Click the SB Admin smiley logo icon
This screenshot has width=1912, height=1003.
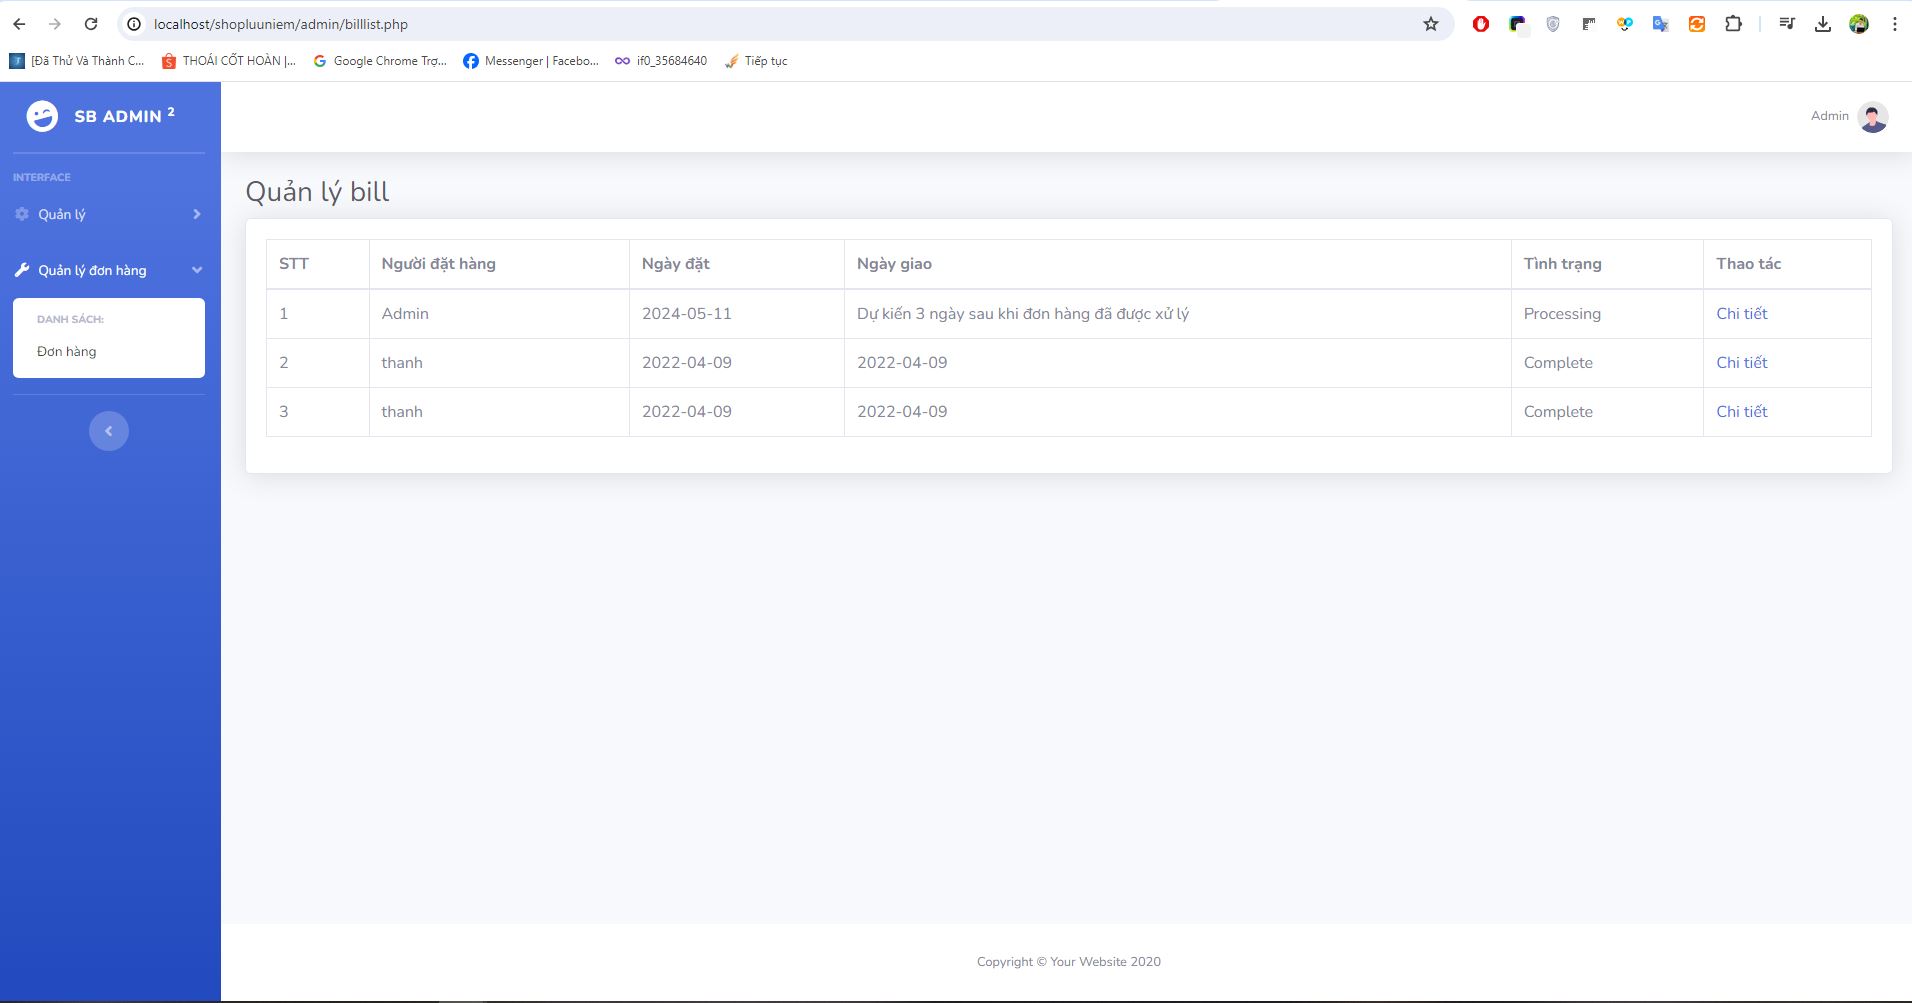point(42,116)
